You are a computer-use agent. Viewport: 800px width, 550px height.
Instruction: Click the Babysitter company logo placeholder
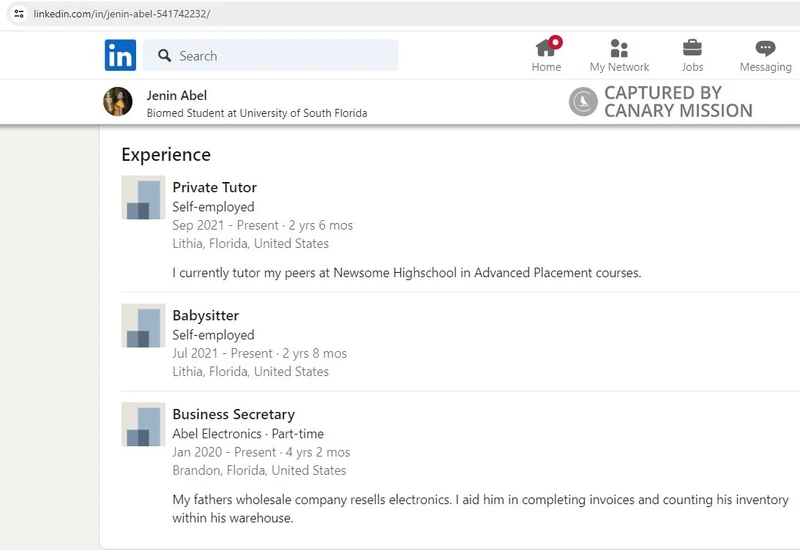click(x=143, y=326)
